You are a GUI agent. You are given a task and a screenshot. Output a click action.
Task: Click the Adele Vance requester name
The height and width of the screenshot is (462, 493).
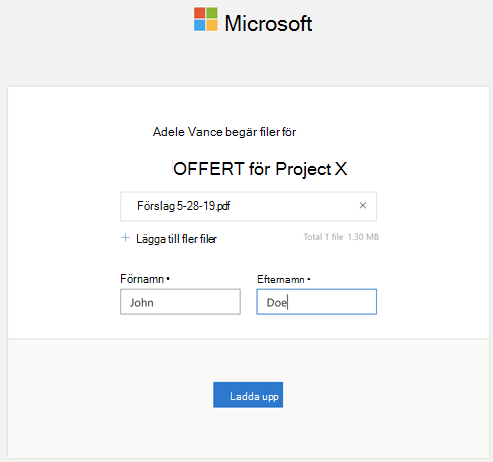coord(188,132)
